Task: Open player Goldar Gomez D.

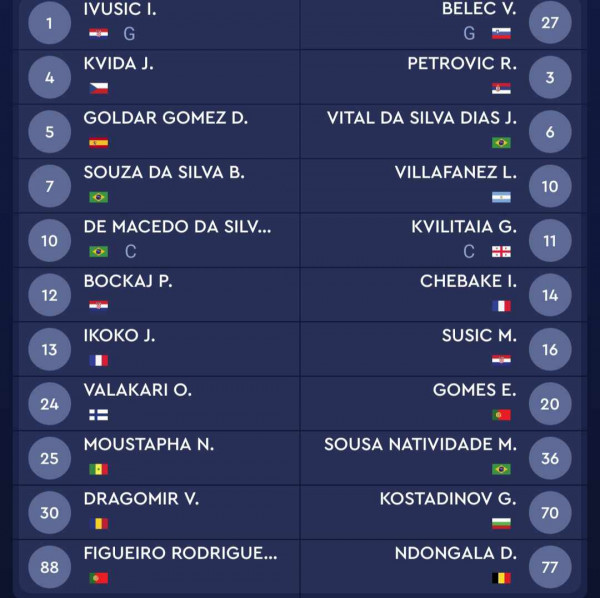Action: [166, 118]
